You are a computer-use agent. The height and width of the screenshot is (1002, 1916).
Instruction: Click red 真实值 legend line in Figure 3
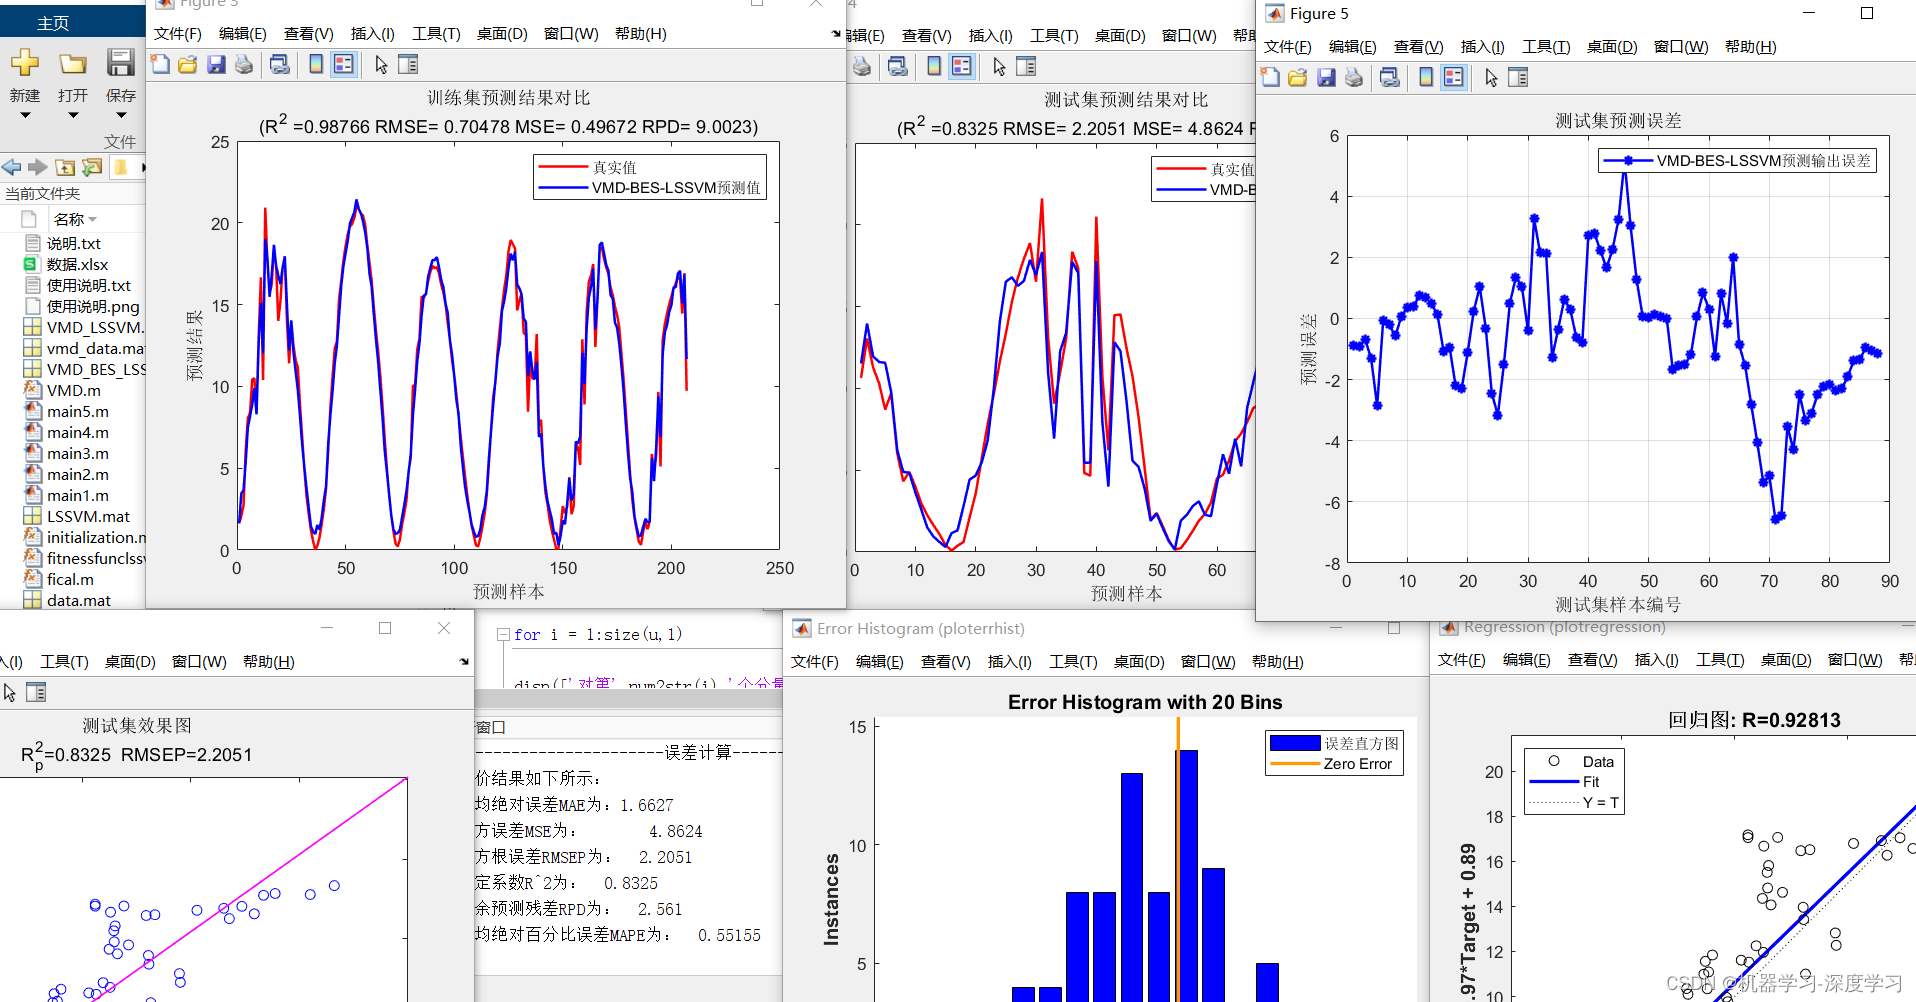tap(563, 167)
